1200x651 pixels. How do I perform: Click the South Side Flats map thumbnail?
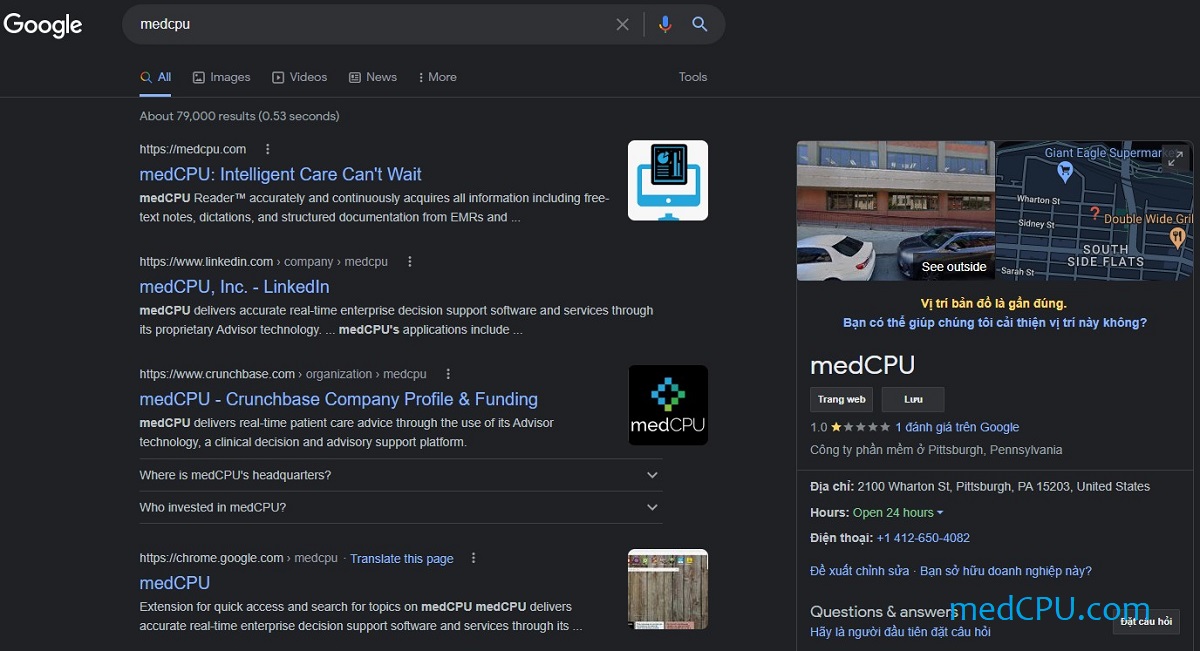pos(1096,210)
